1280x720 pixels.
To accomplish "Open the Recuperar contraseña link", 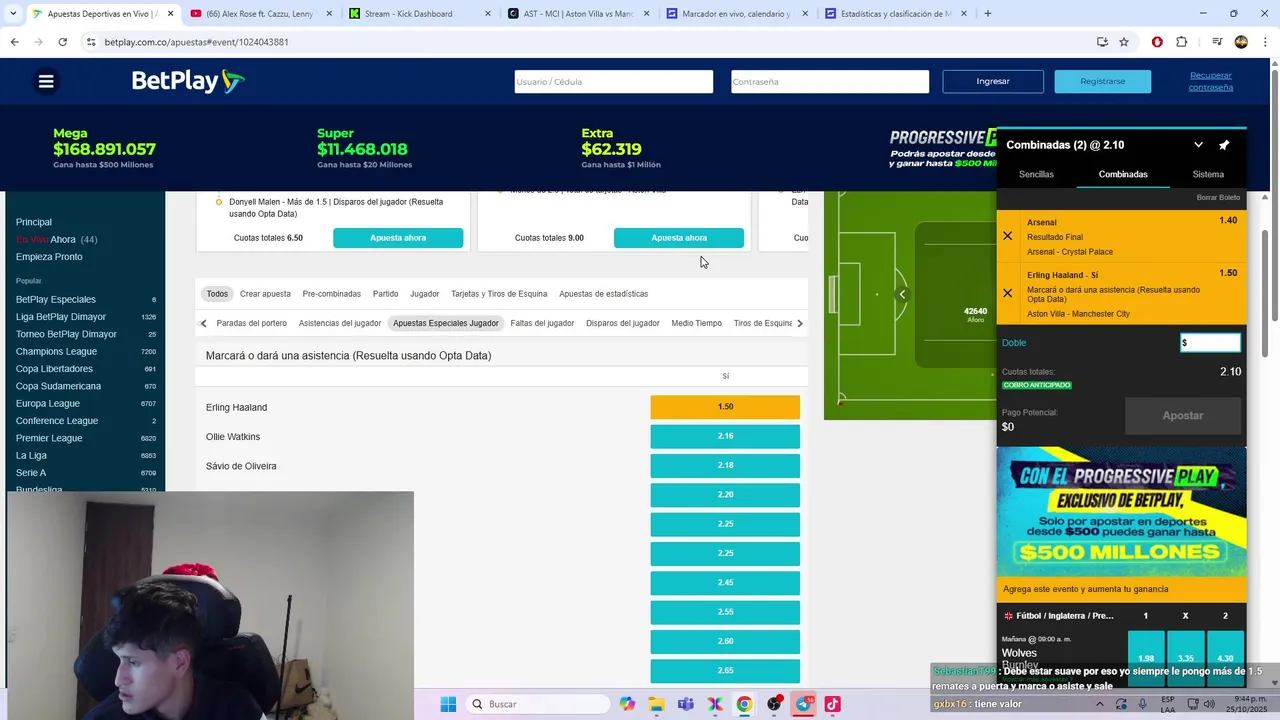I will pos(1211,81).
